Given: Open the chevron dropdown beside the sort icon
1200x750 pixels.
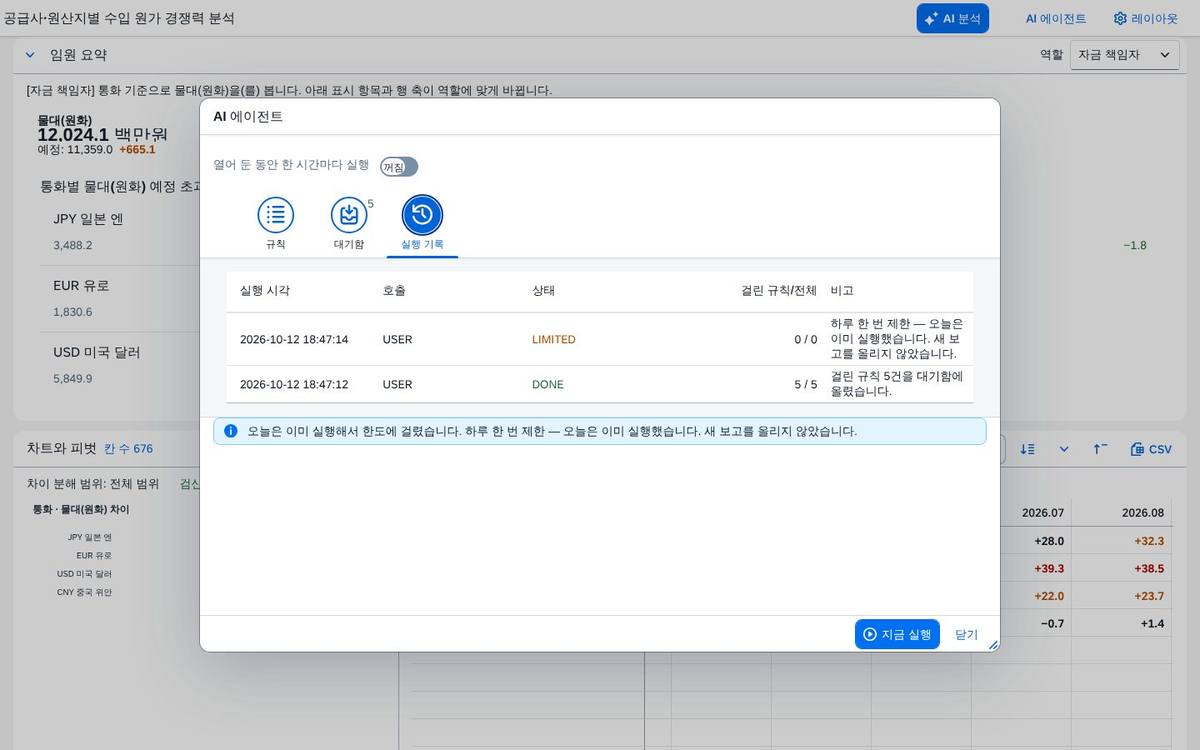Looking at the screenshot, I should click(x=1064, y=449).
